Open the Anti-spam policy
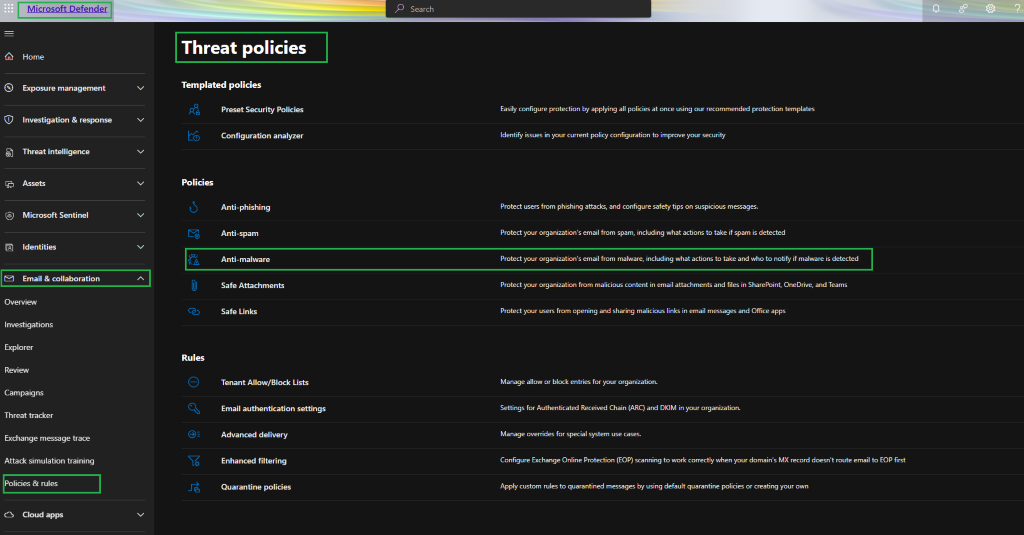This screenshot has width=1024, height=535. [240, 233]
